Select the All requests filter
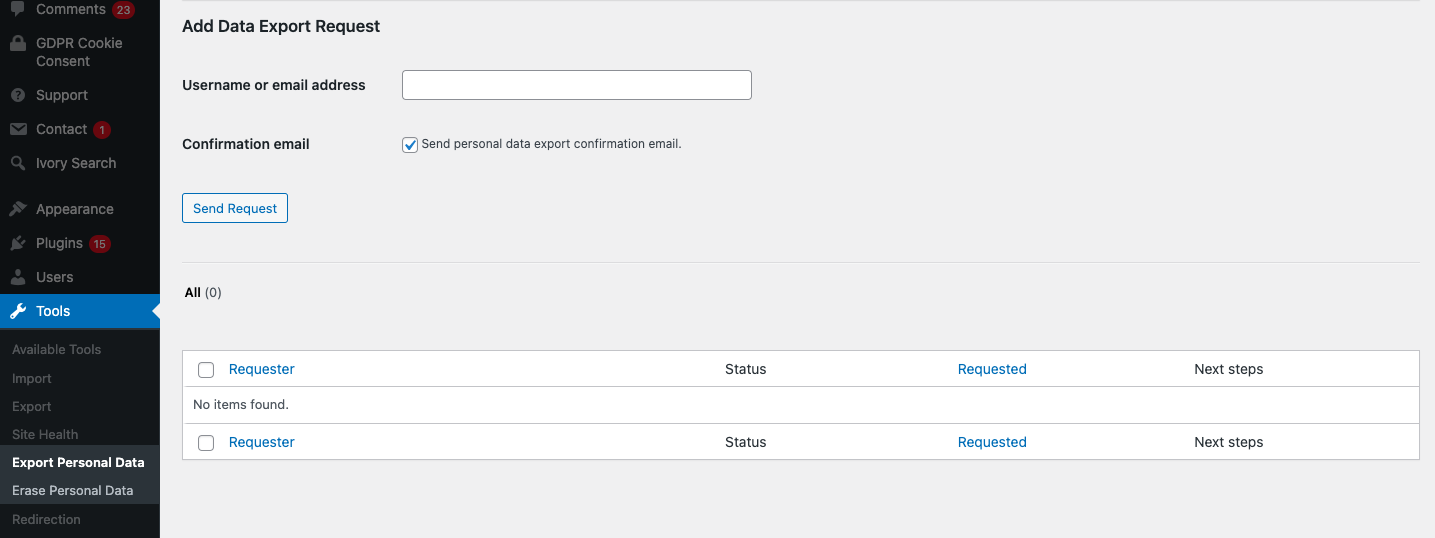1435x538 pixels. [x=193, y=292]
